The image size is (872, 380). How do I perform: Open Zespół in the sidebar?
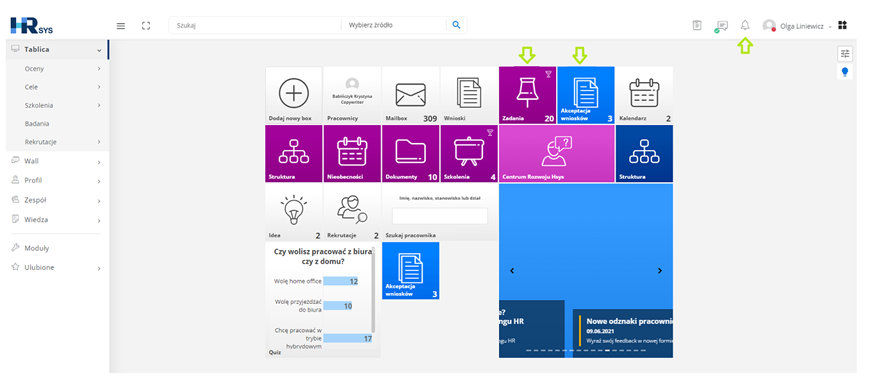pyautogui.click(x=35, y=200)
